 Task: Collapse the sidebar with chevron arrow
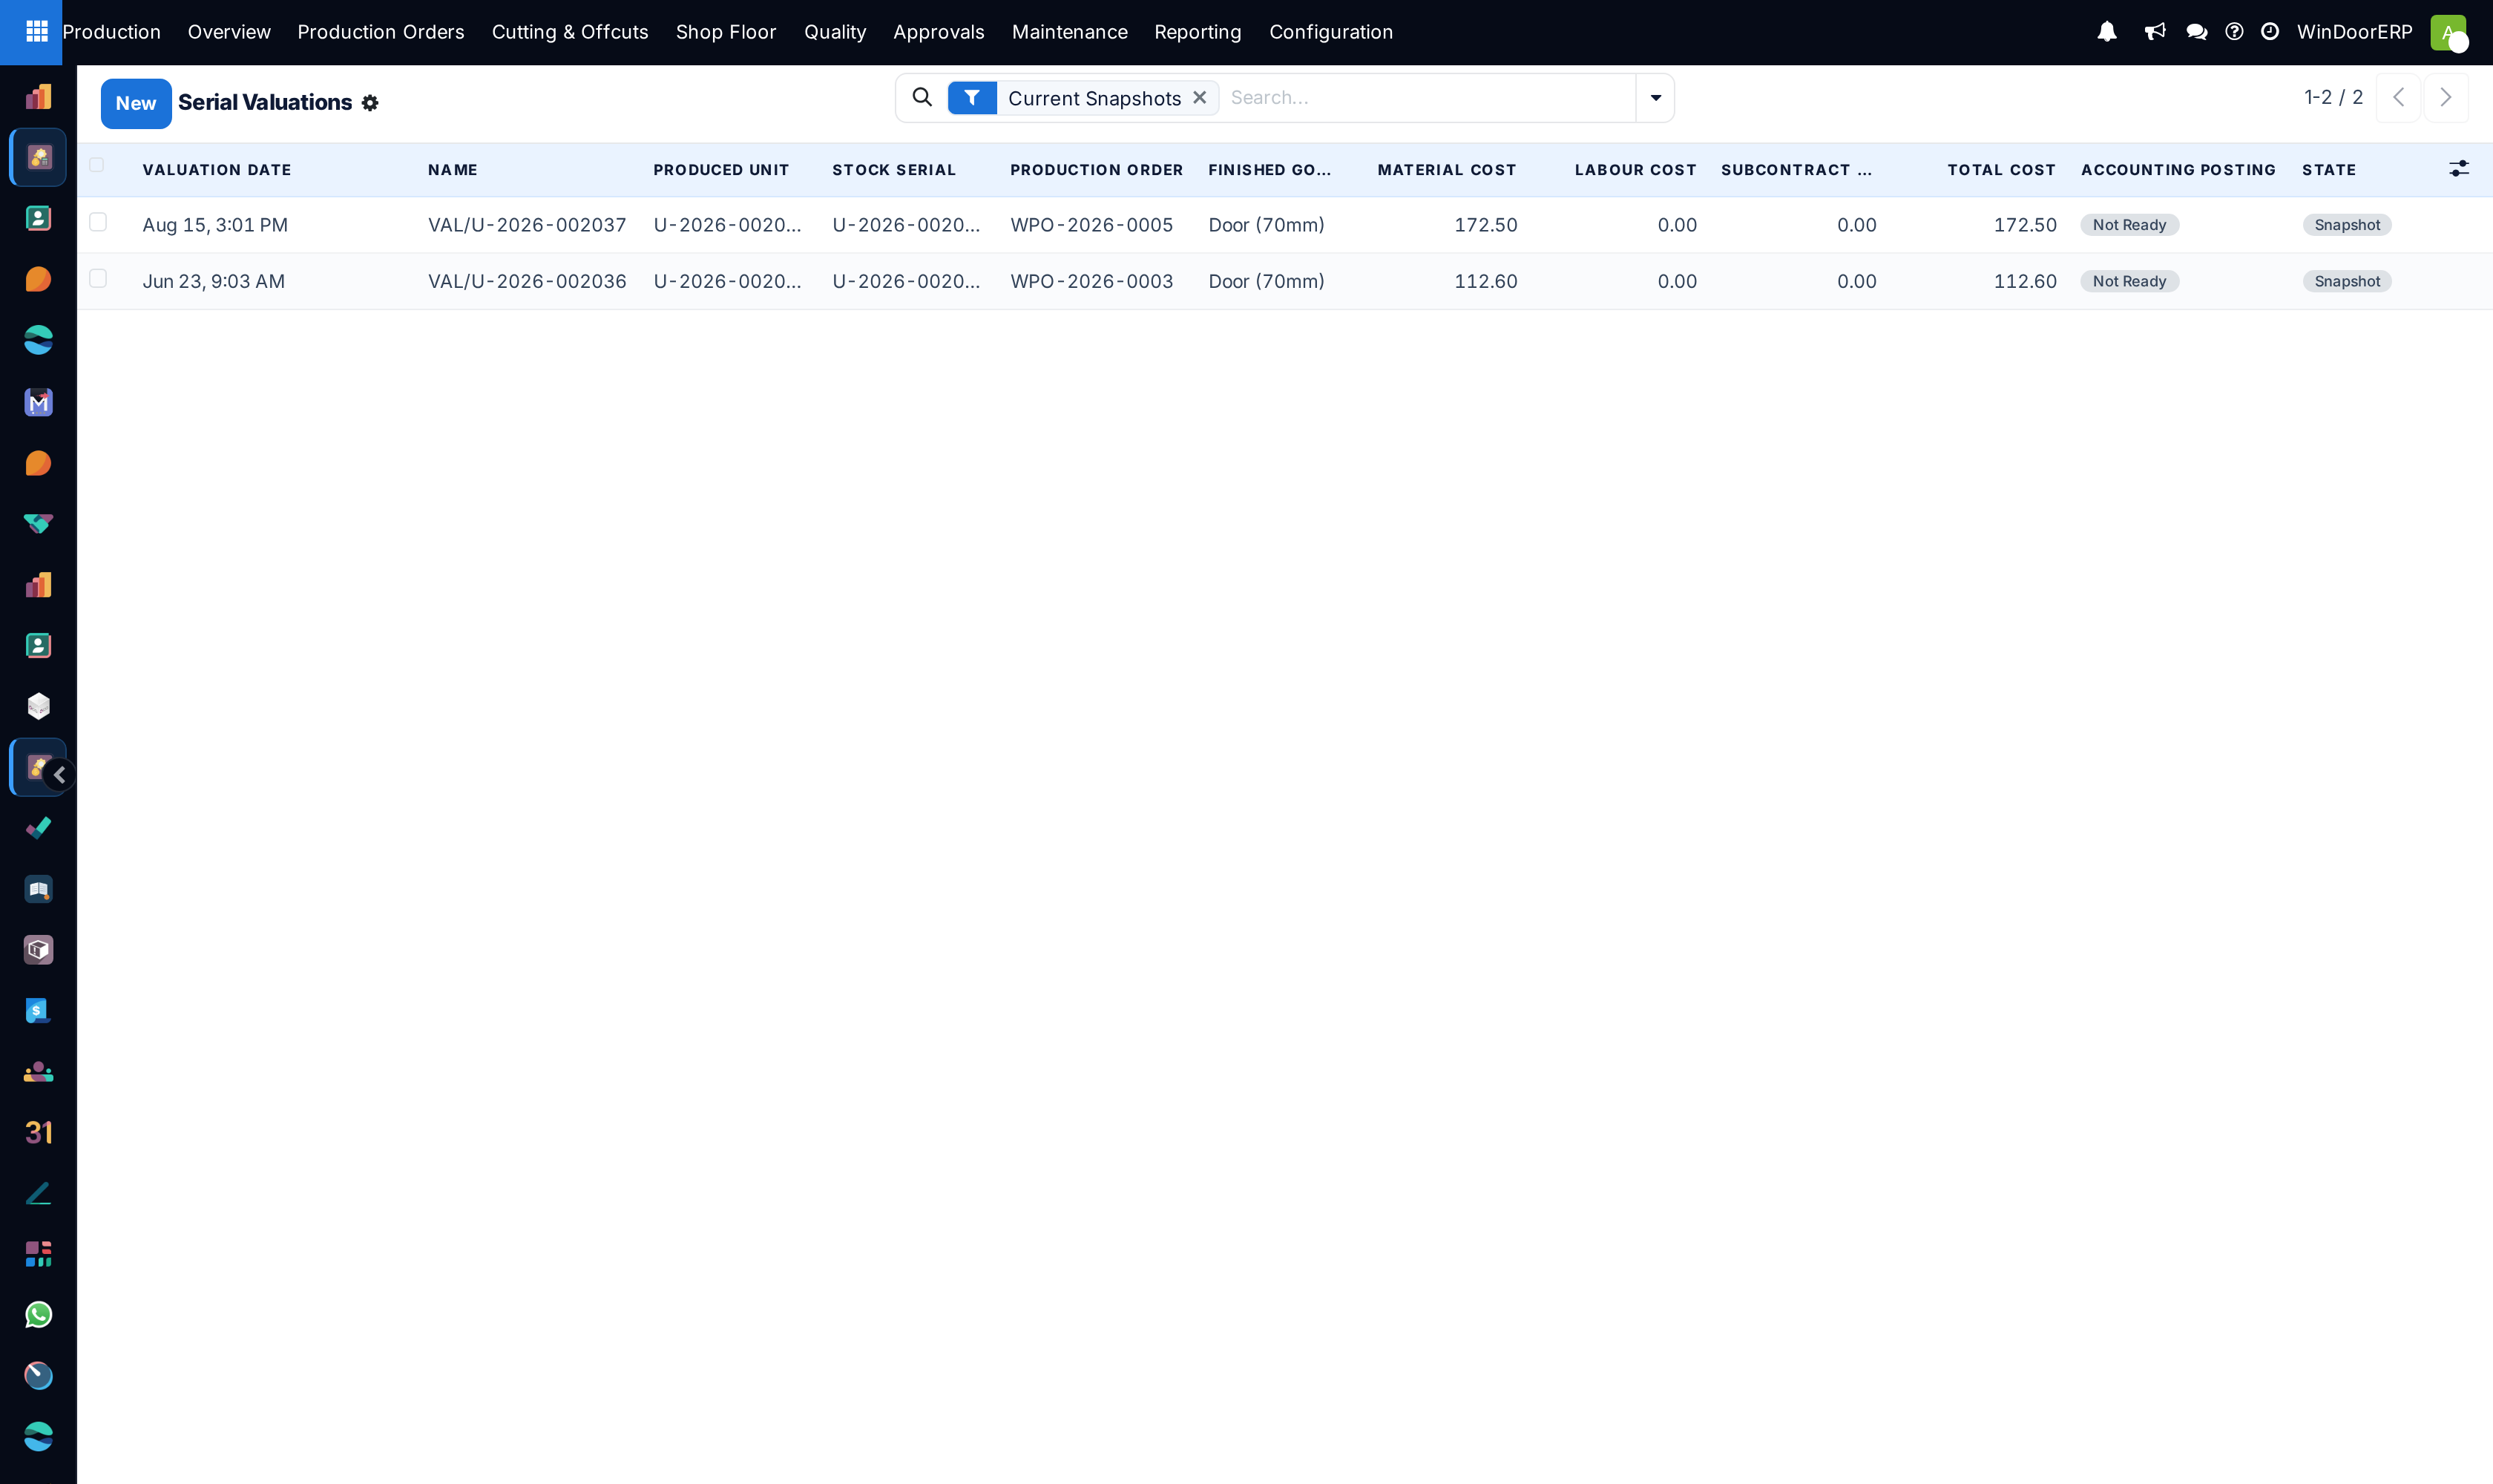point(60,775)
